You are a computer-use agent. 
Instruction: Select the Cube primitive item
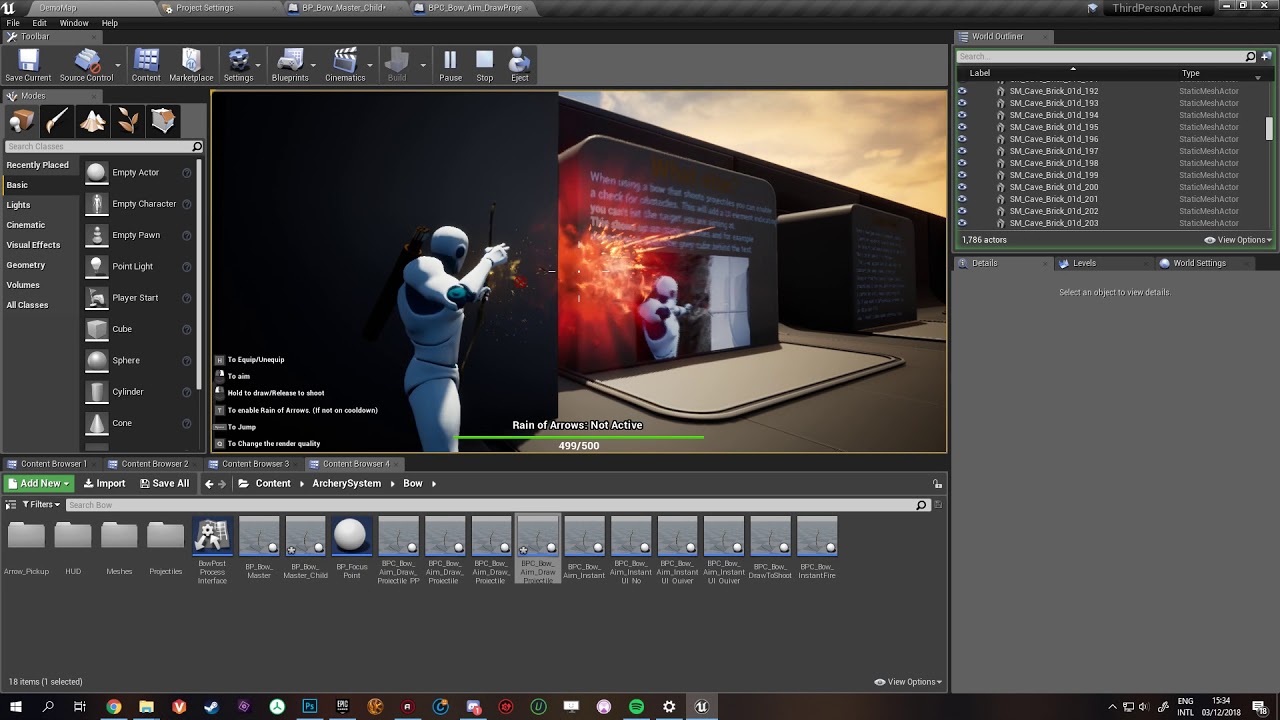click(139, 329)
